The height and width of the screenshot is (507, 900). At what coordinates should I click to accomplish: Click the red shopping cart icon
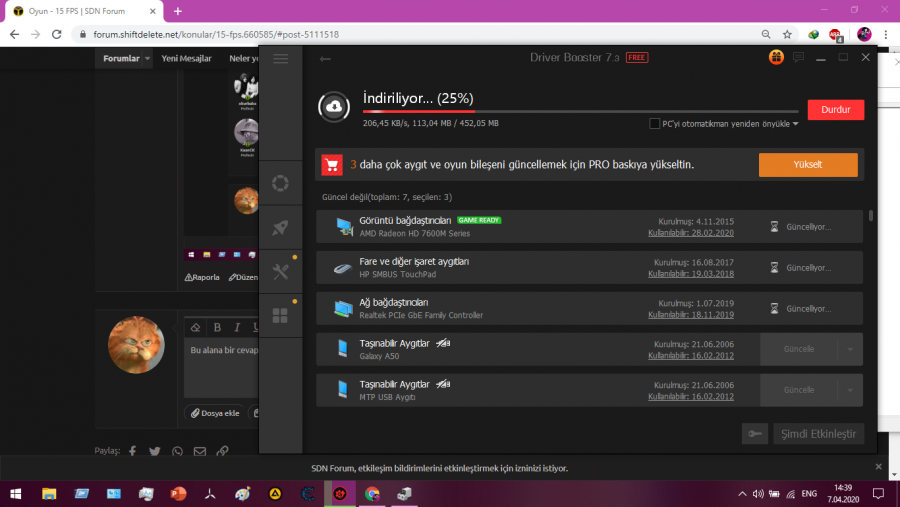[332, 165]
